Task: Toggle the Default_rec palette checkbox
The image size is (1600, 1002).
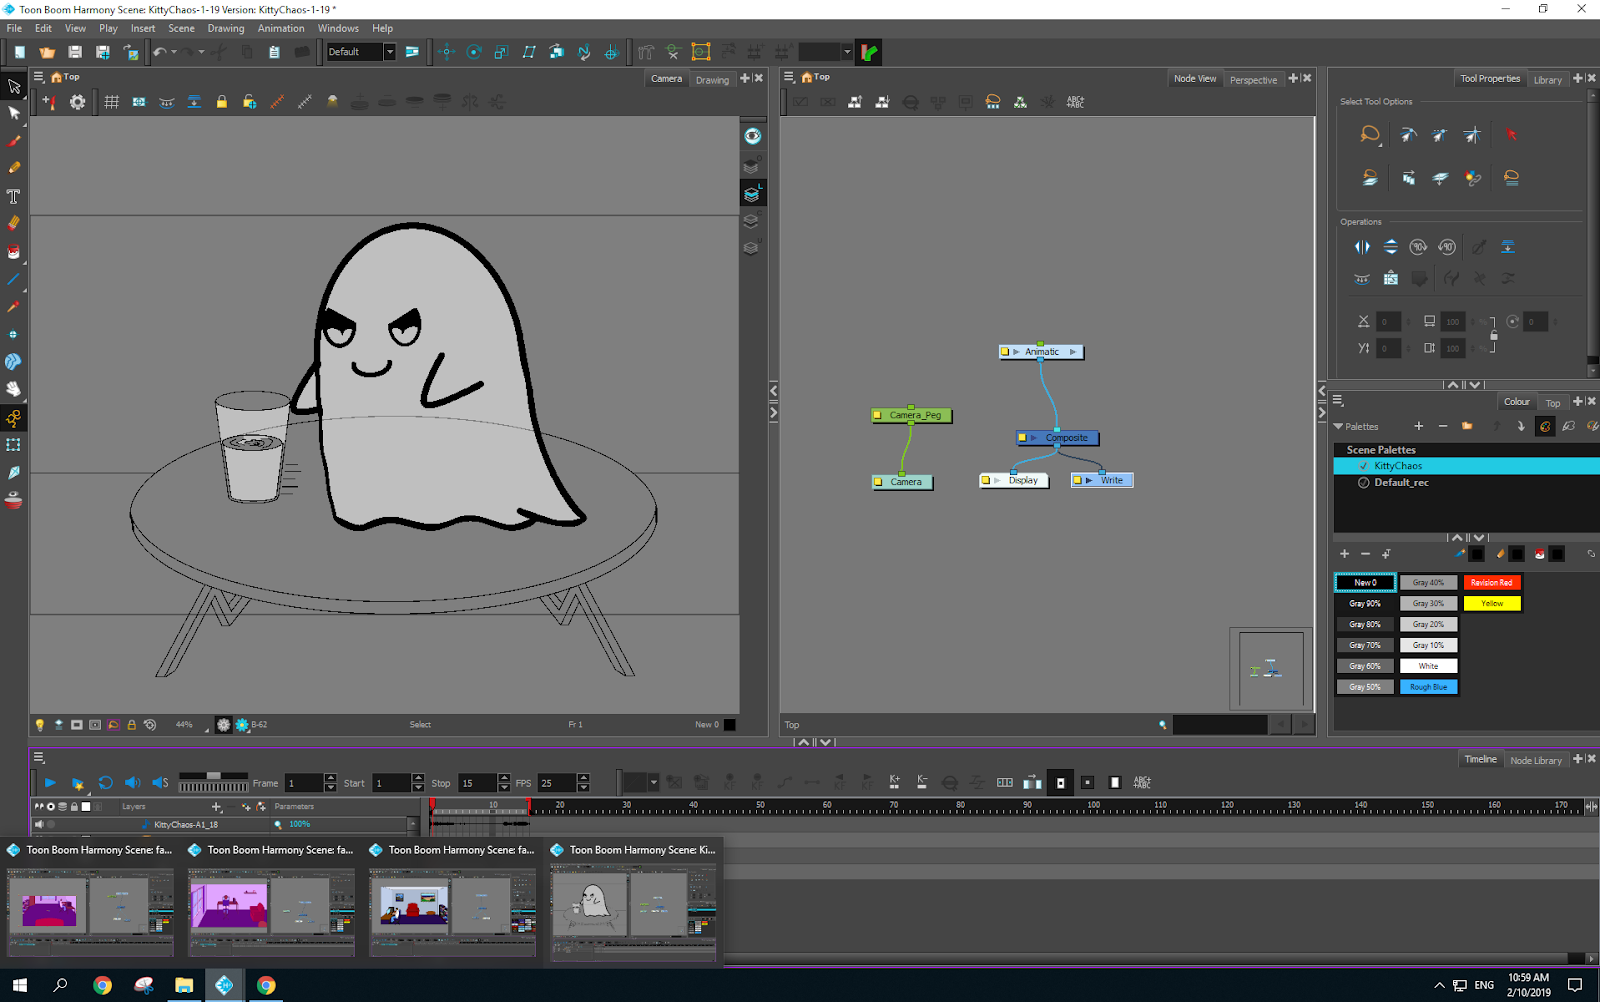Action: pyautogui.click(x=1364, y=483)
